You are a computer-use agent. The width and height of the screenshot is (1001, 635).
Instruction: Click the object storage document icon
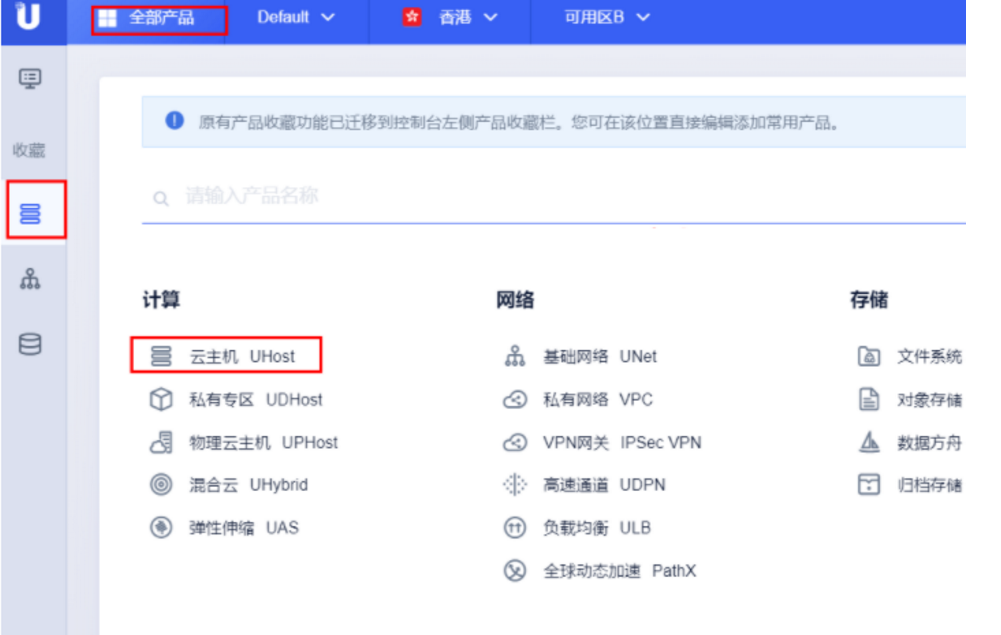click(869, 400)
